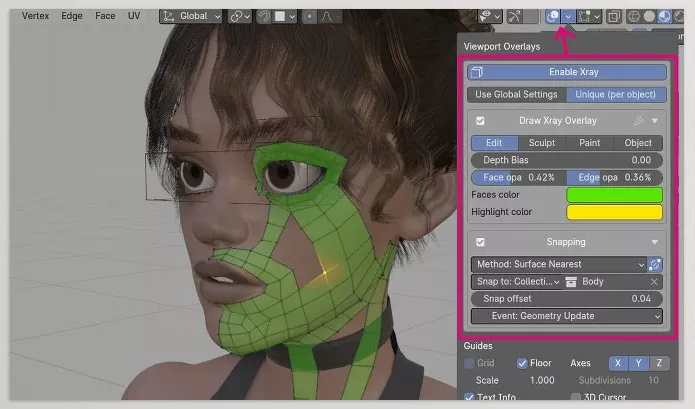
Task: Click the mesh edit mode overlay icon
Action: pos(585,16)
